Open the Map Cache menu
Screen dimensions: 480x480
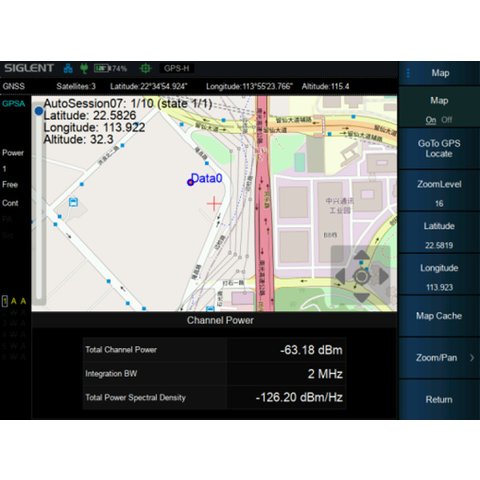439,316
